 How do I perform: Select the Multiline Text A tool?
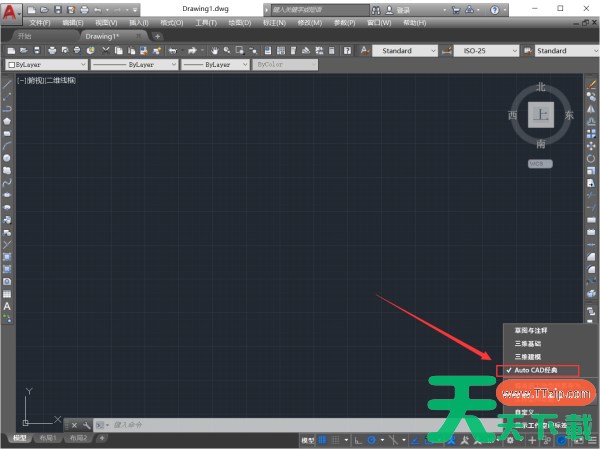[x=7, y=306]
